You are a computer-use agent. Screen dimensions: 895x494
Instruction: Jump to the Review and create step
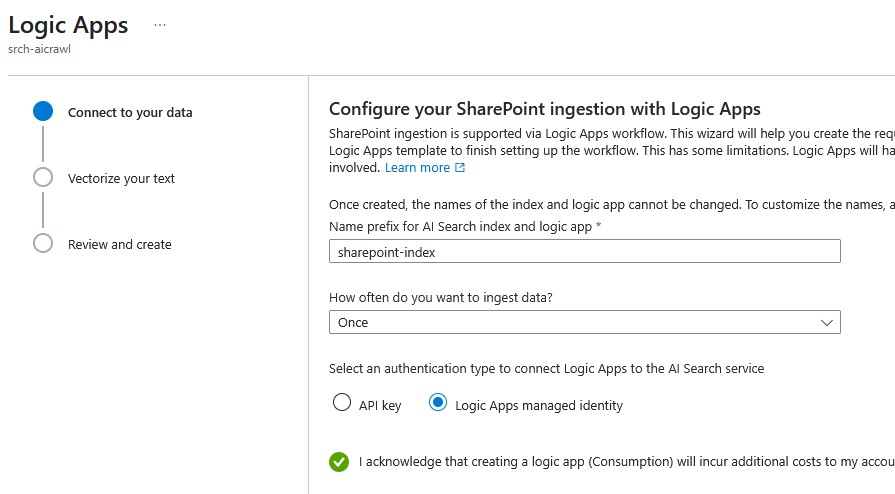(119, 244)
